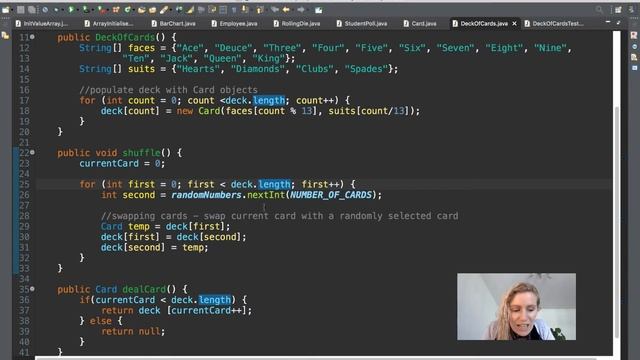640x360 pixels.
Task: Click the '//populate deck with Card objects' comment
Action: point(169,90)
